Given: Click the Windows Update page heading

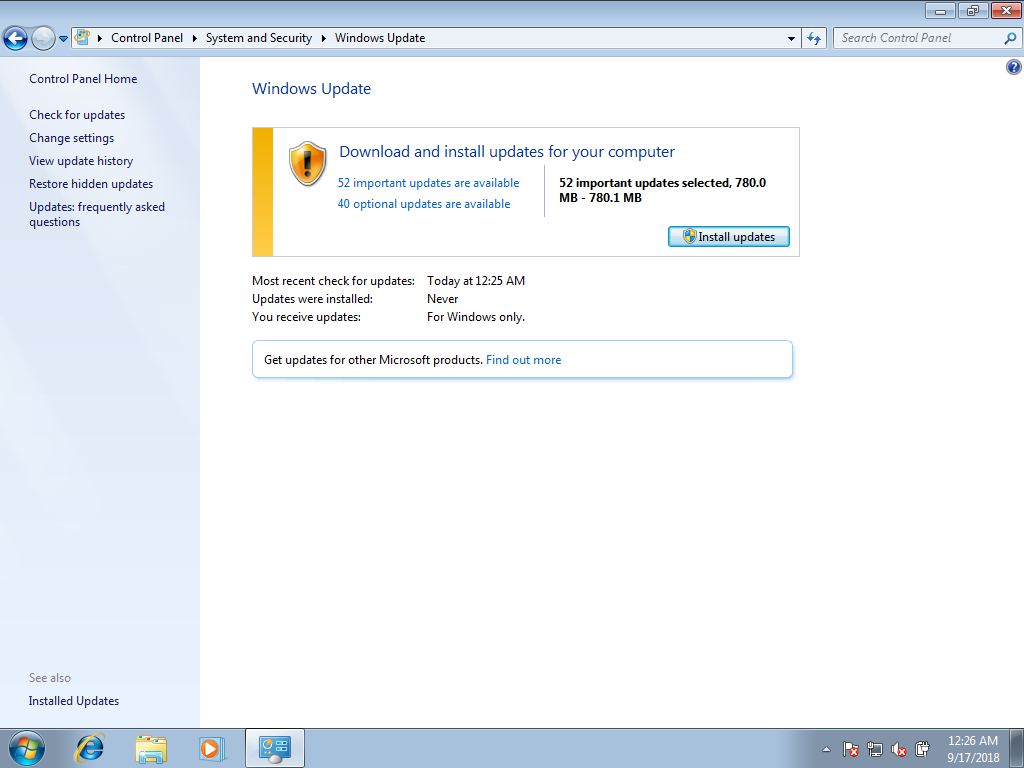Looking at the screenshot, I should (312, 89).
